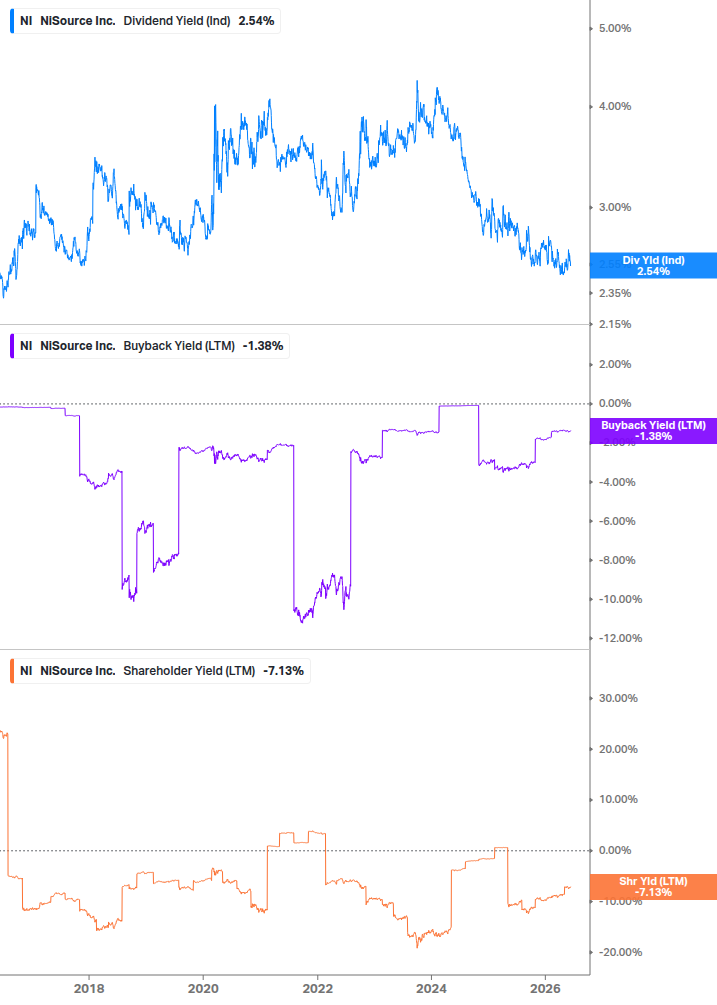Click the 2024 label on time axis
The height and width of the screenshot is (1005, 717).
click(431, 988)
